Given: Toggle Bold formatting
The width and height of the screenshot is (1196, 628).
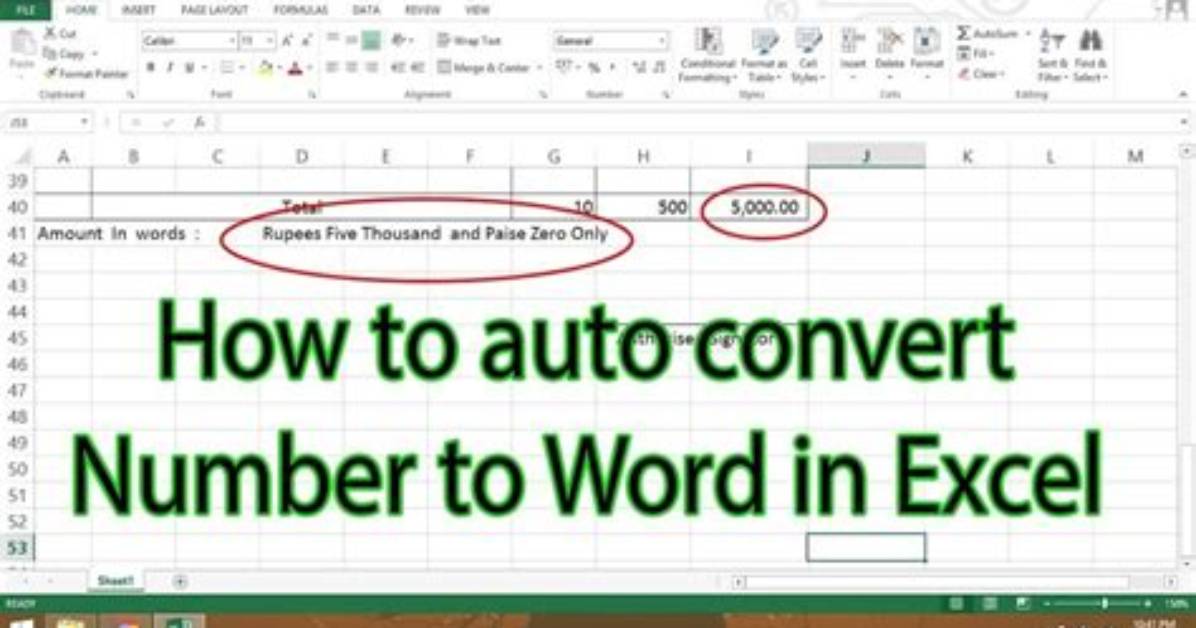Looking at the screenshot, I should tap(150, 68).
